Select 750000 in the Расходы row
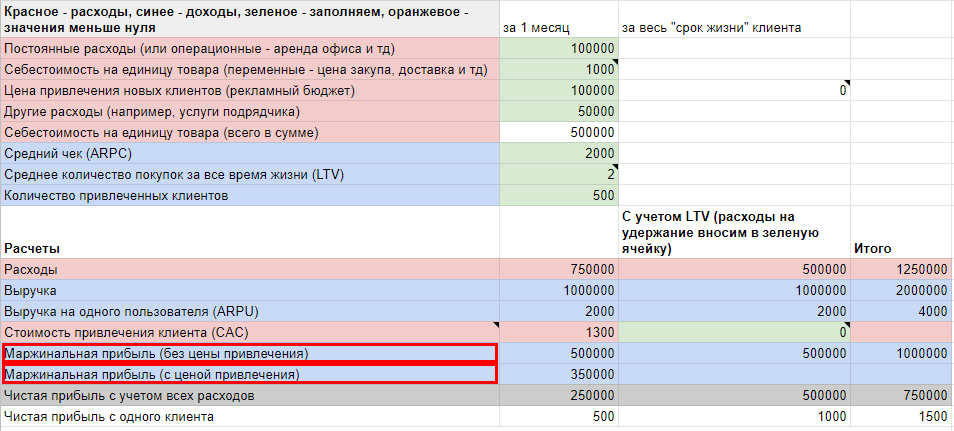 coord(559,269)
